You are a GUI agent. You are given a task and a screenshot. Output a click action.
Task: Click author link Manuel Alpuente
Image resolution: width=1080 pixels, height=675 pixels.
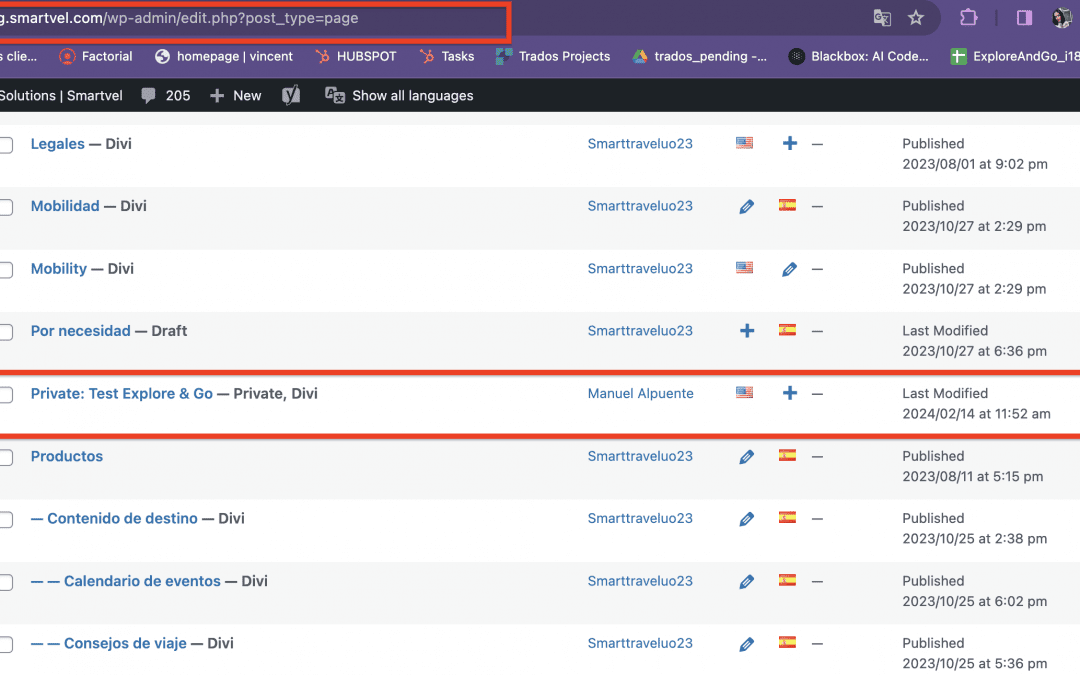click(640, 394)
